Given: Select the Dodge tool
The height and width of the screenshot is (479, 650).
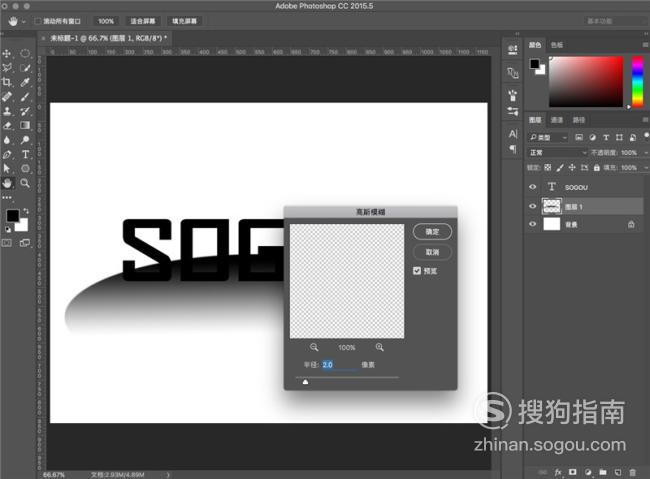Looking at the screenshot, I should click(25, 140).
